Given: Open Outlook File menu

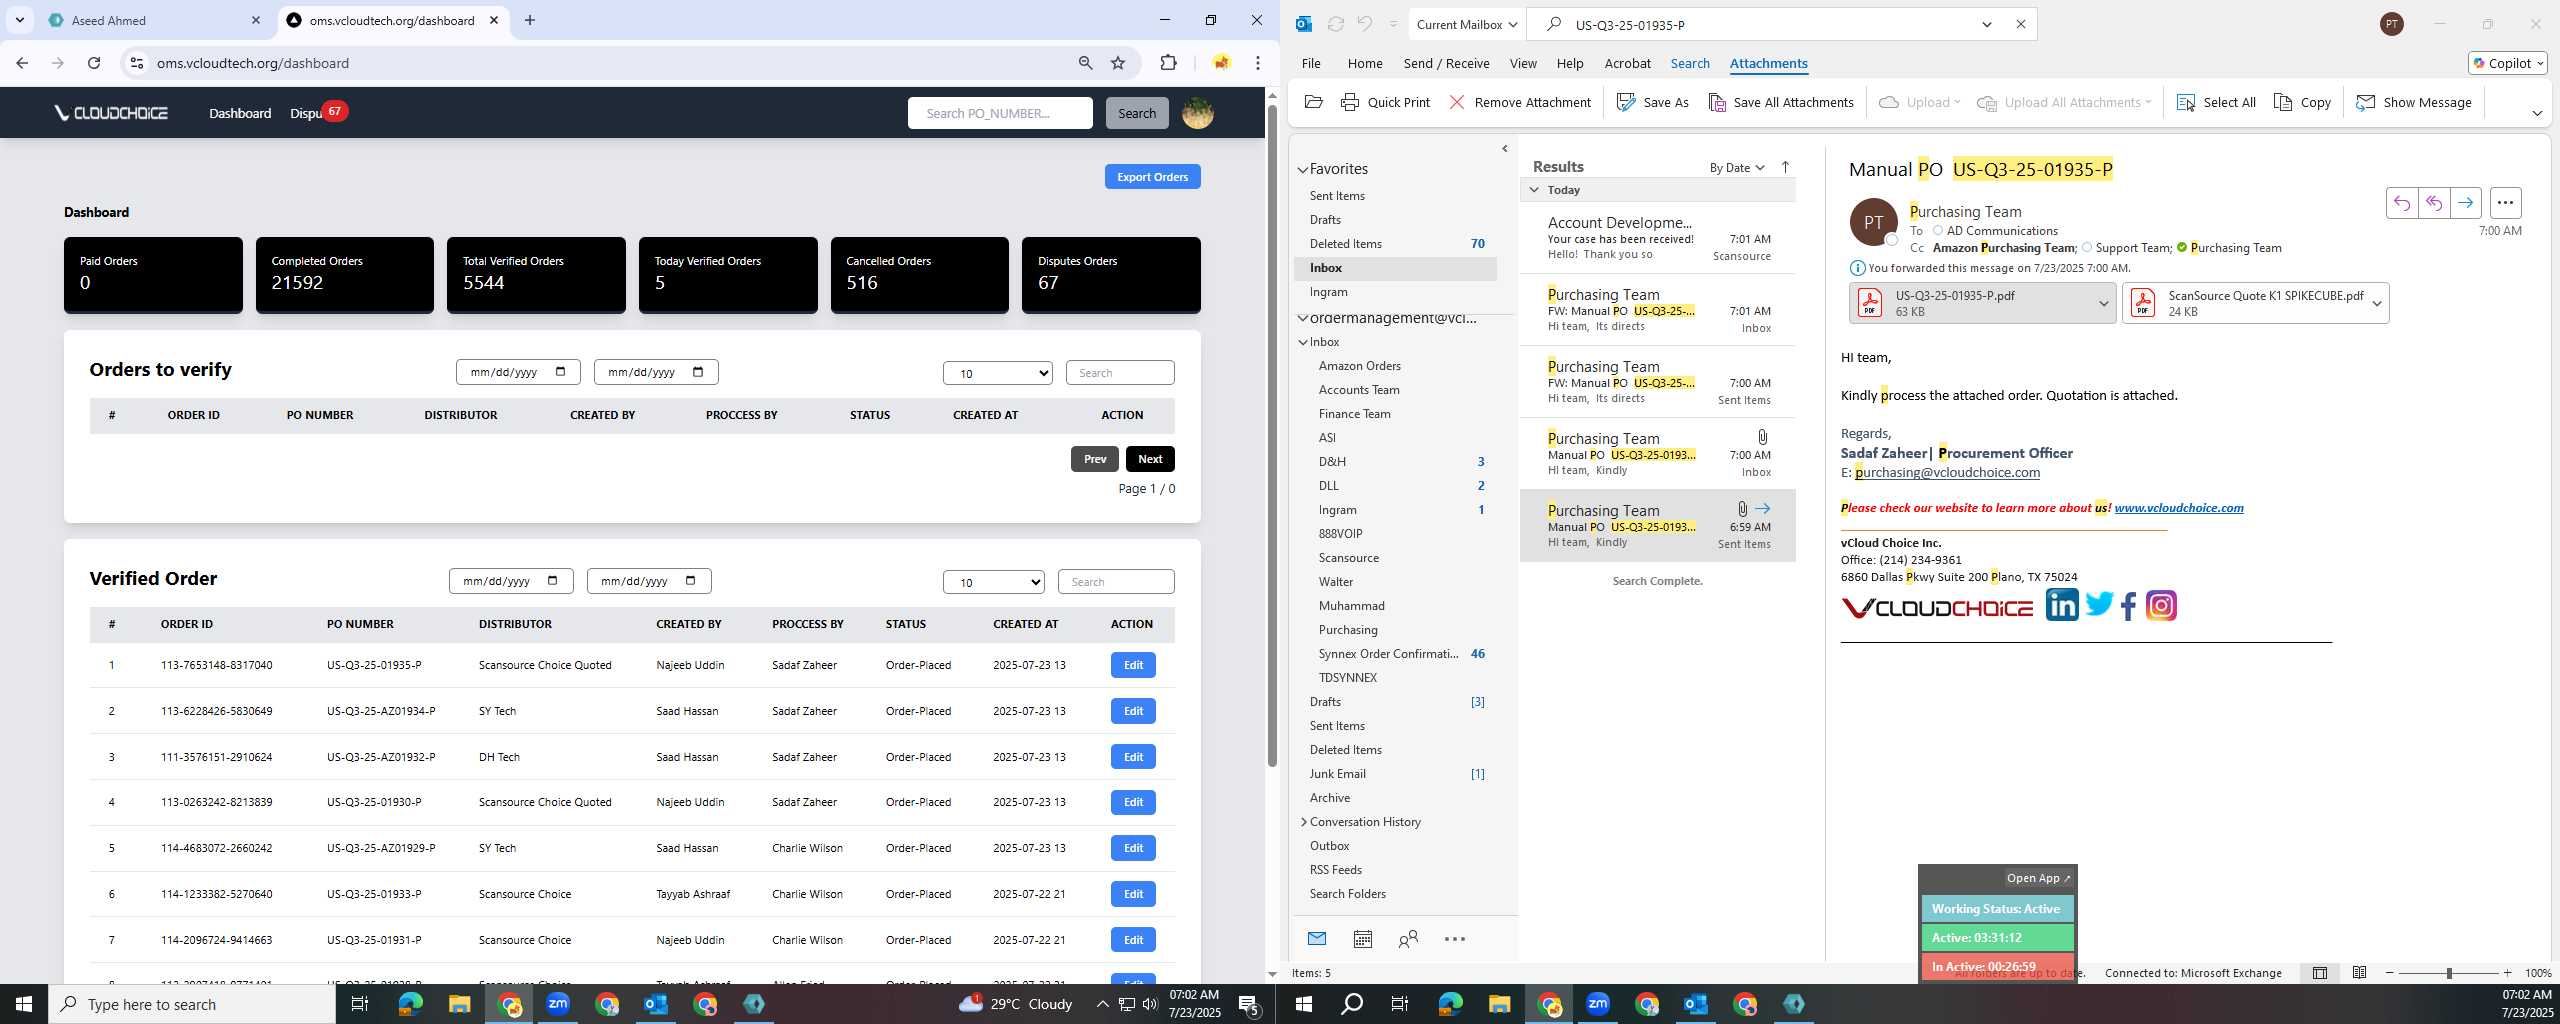Looking at the screenshot, I should pyautogui.click(x=1310, y=63).
